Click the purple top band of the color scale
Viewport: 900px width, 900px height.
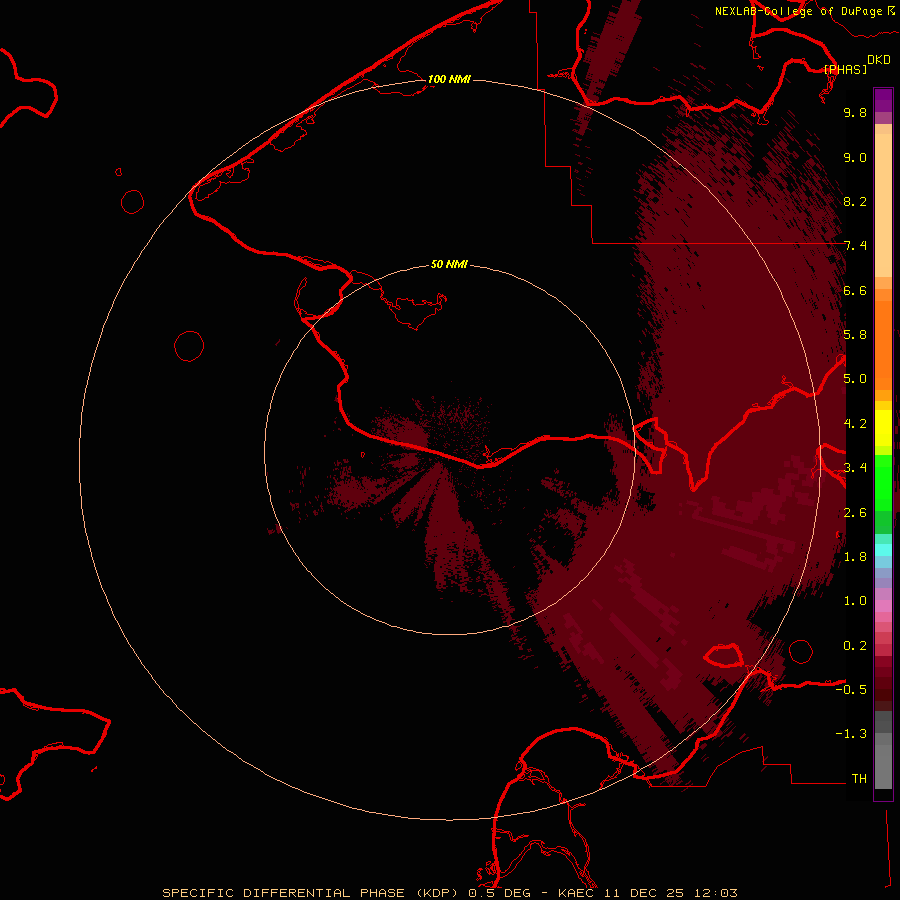click(883, 100)
